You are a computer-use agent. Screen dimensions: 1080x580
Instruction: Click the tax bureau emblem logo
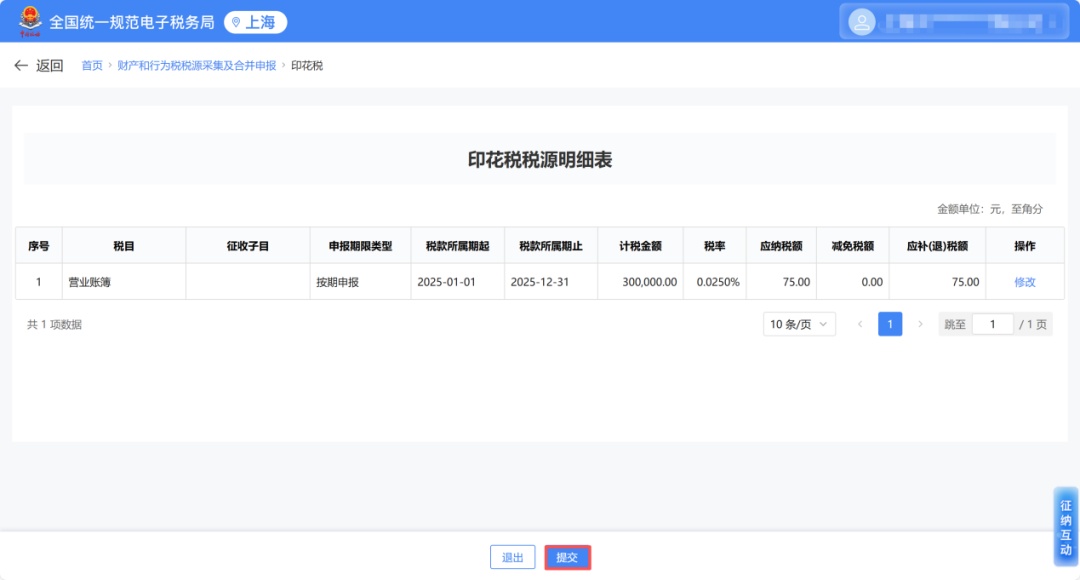tap(27, 22)
